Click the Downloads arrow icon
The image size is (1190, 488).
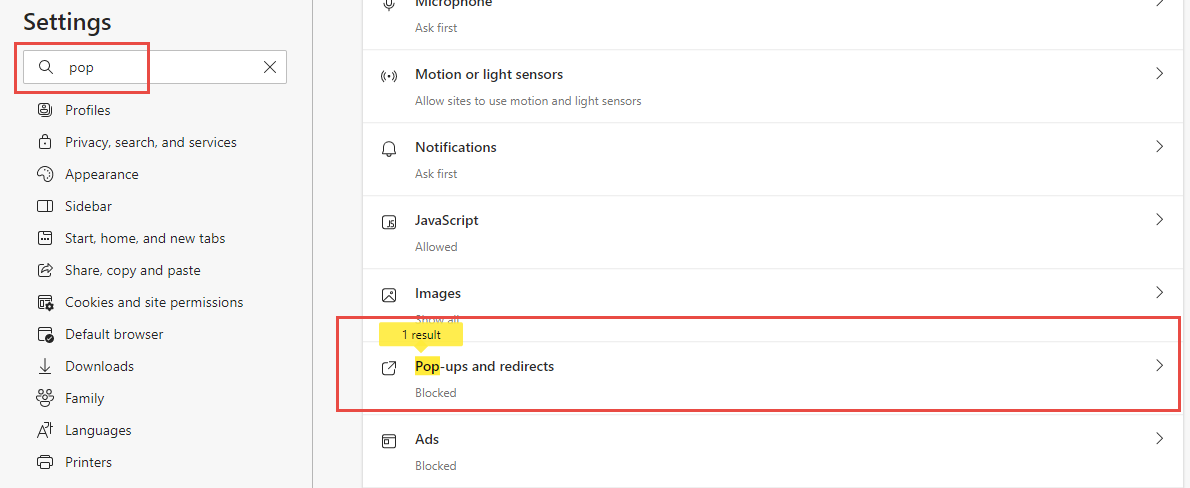pyautogui.click(x=45, y=366)
